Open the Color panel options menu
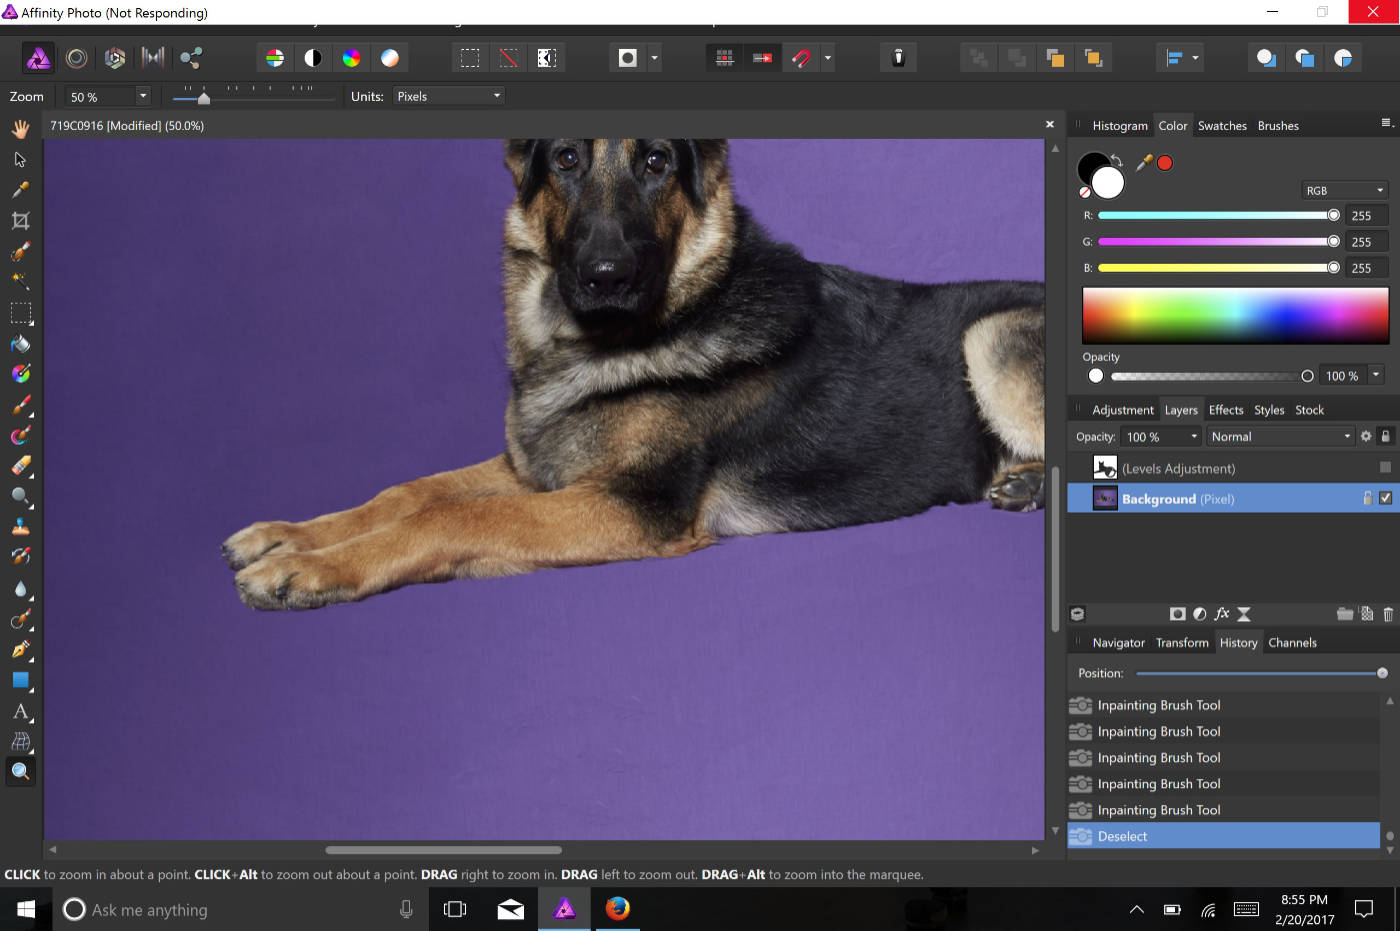Screen dimensions: 1400x931 coord(1387,123)
